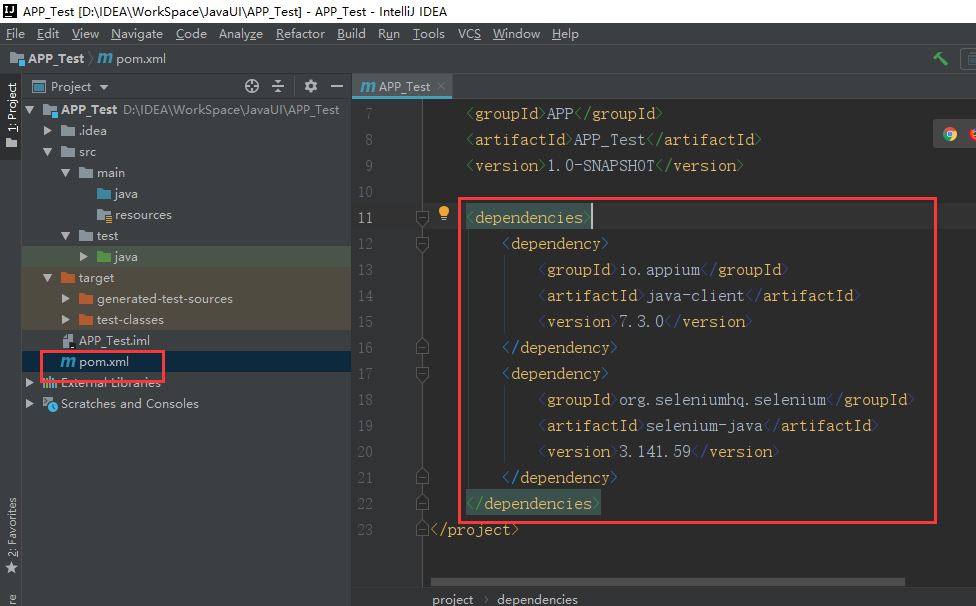Select APP_Test.iml in the project tree

coord(187,340)
